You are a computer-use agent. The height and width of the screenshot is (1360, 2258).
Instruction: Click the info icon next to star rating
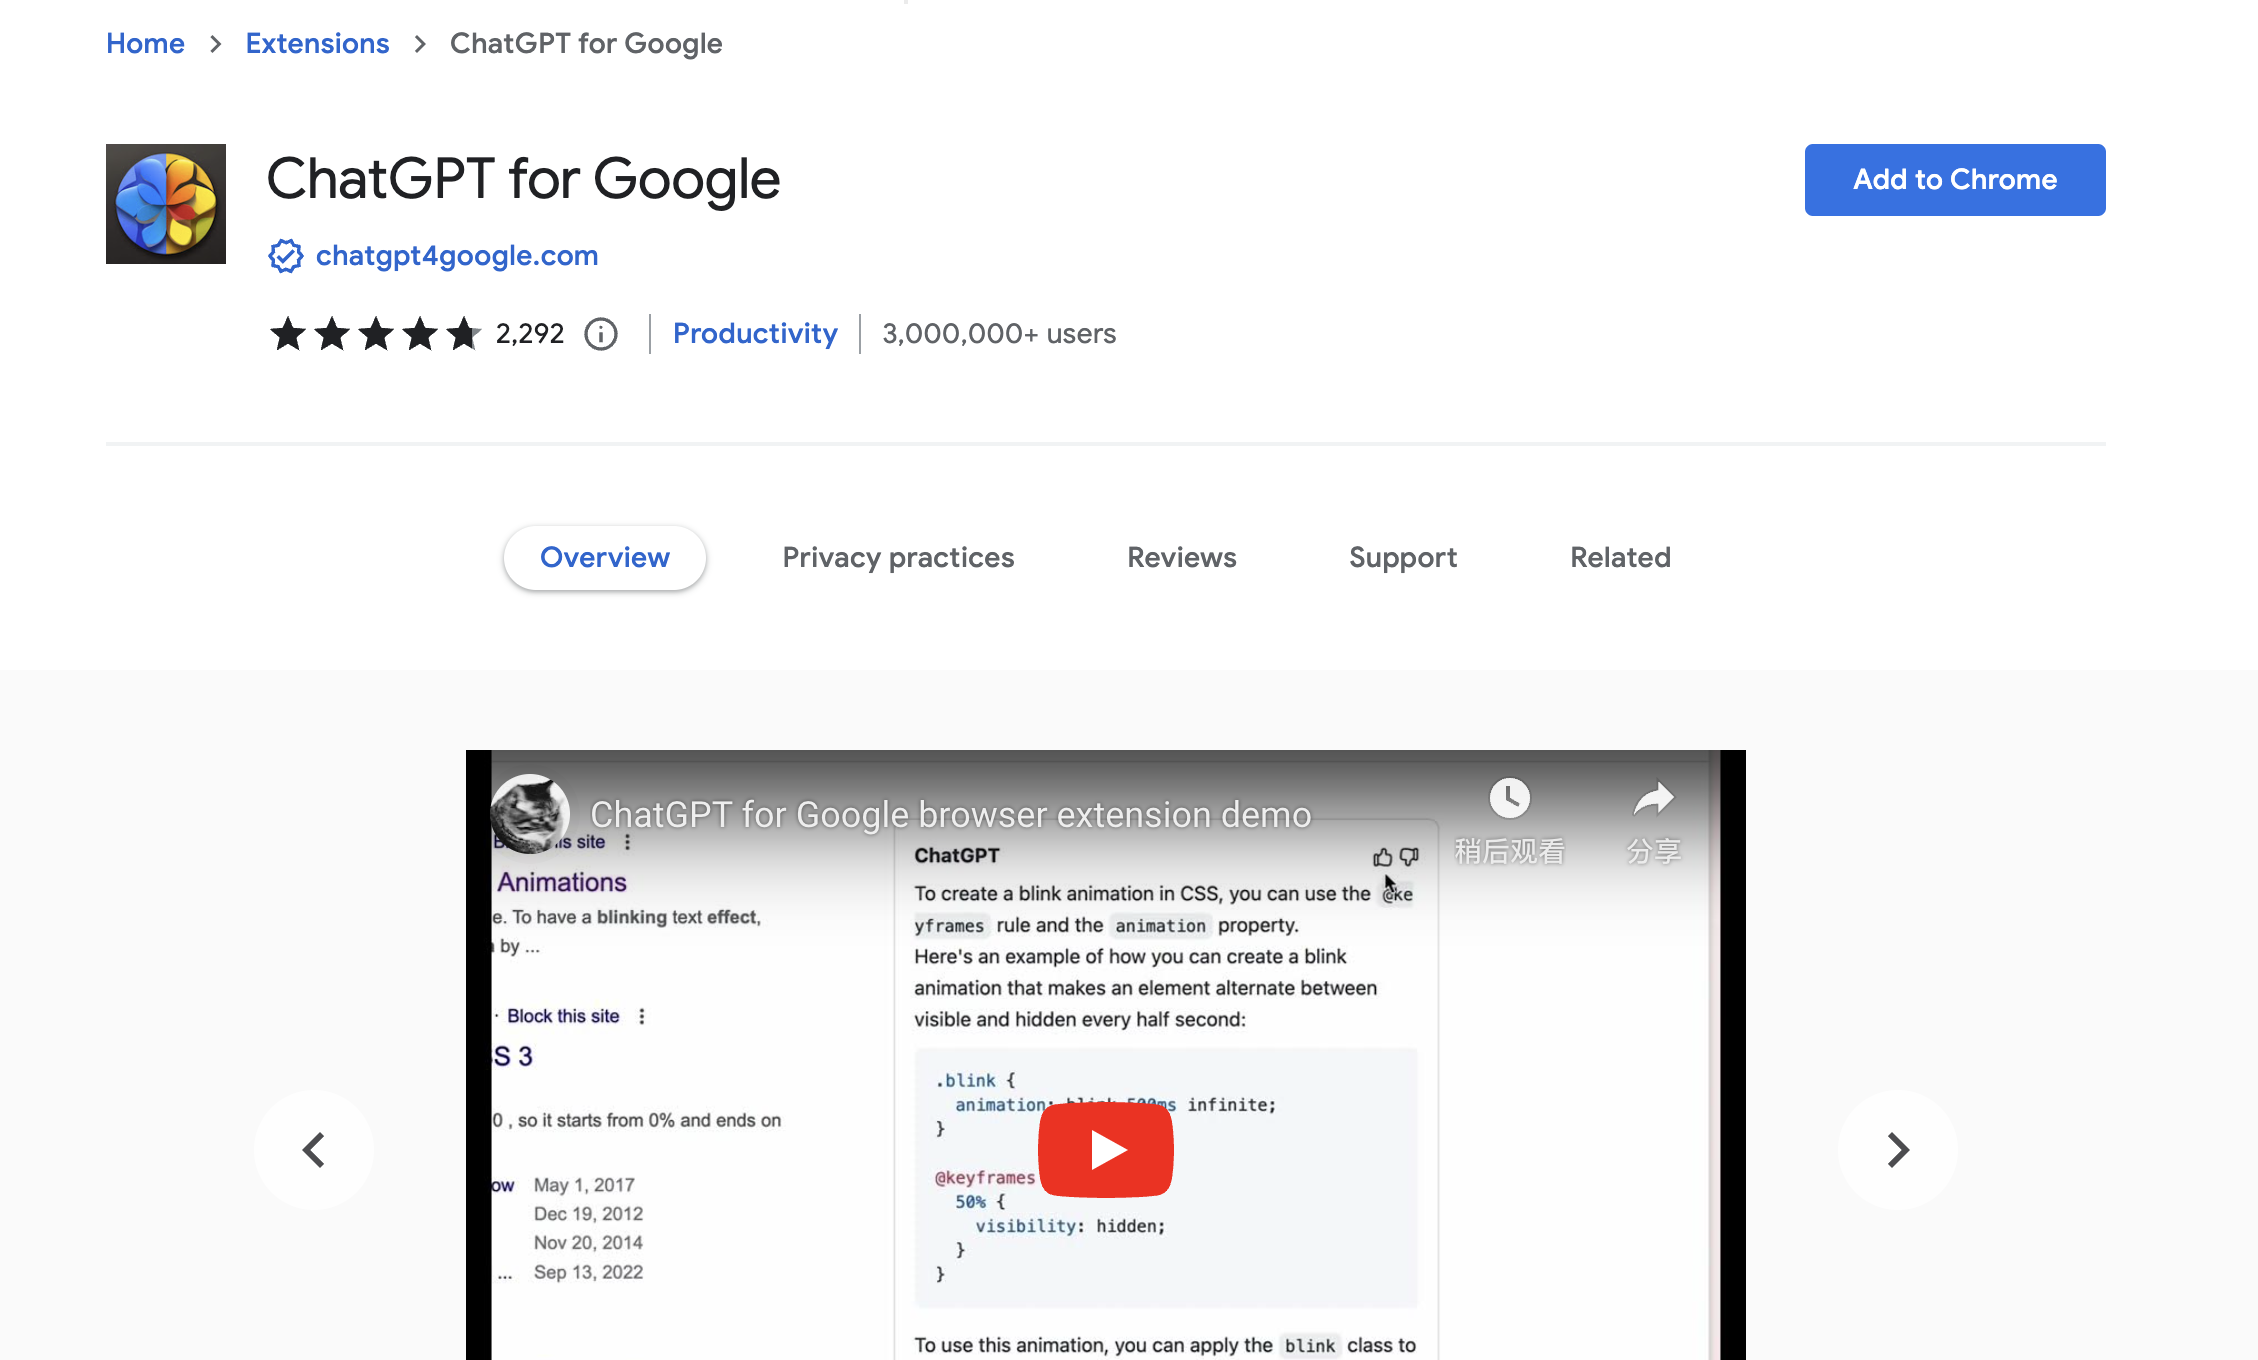point(600,332)
